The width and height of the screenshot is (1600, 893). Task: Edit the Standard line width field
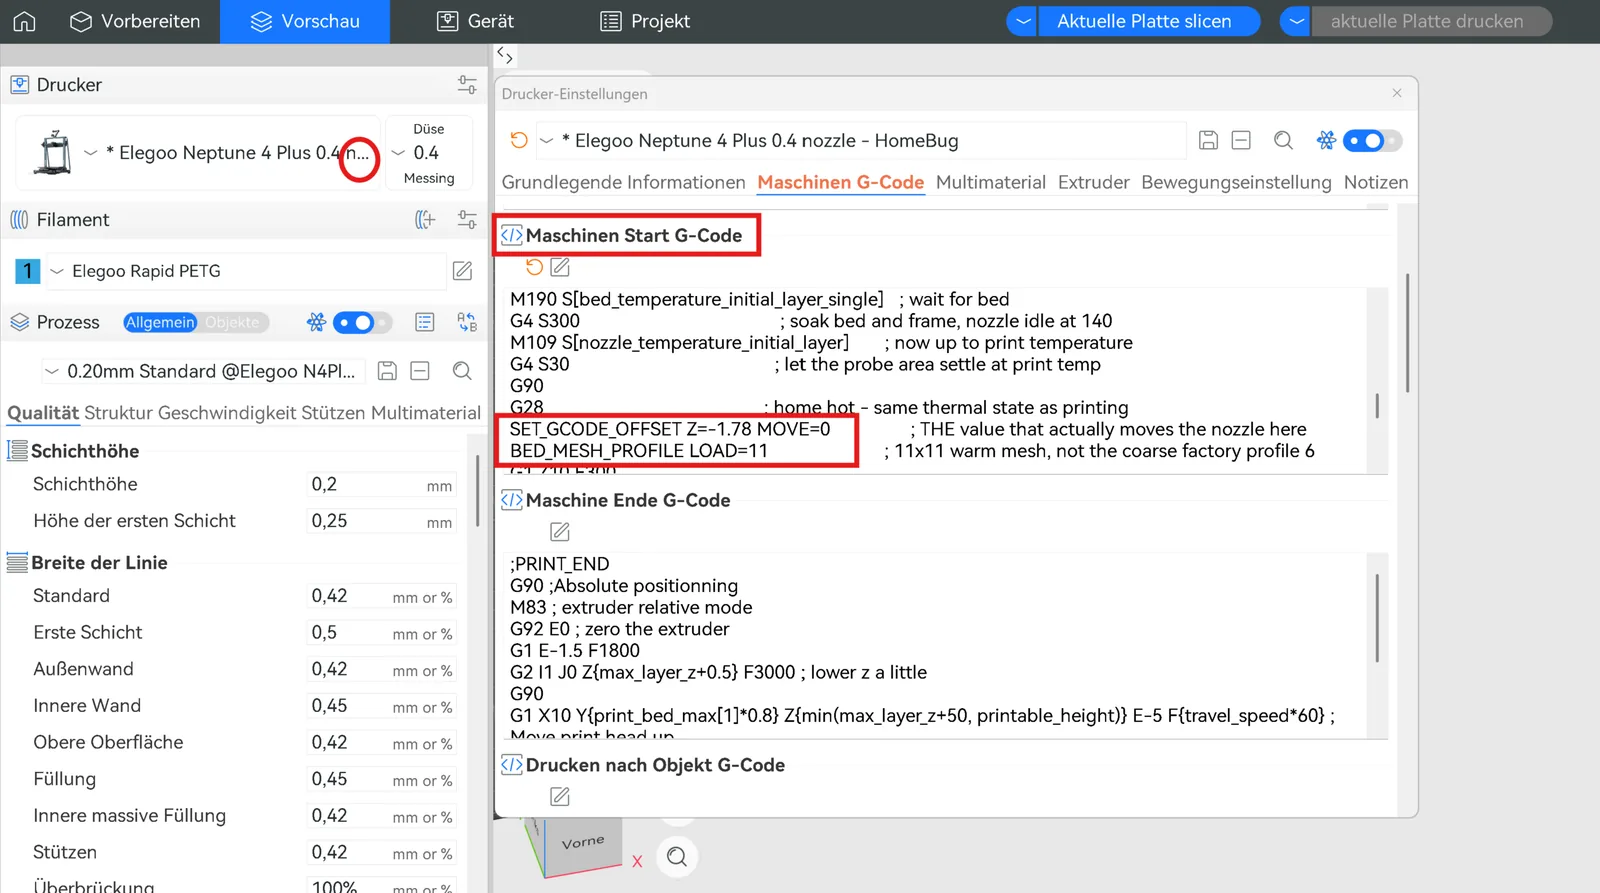point(381,596)
